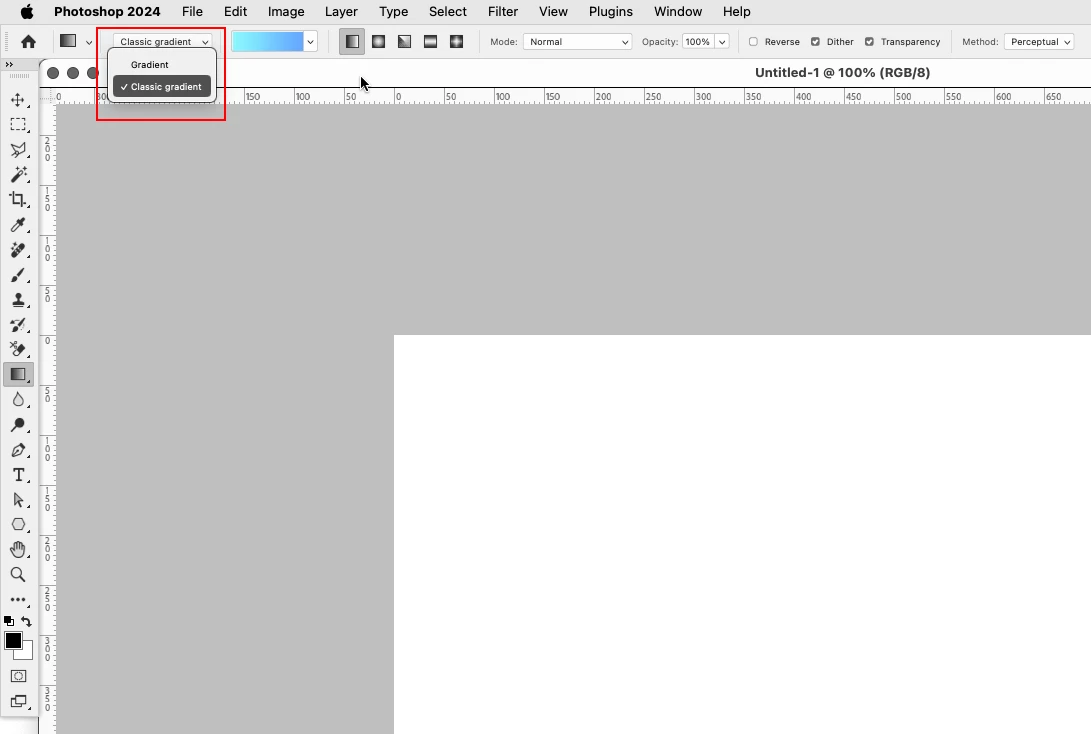This screenshot has width=1091, height=734.
Task: Open the Image menu
Action: tap(286, 12)
